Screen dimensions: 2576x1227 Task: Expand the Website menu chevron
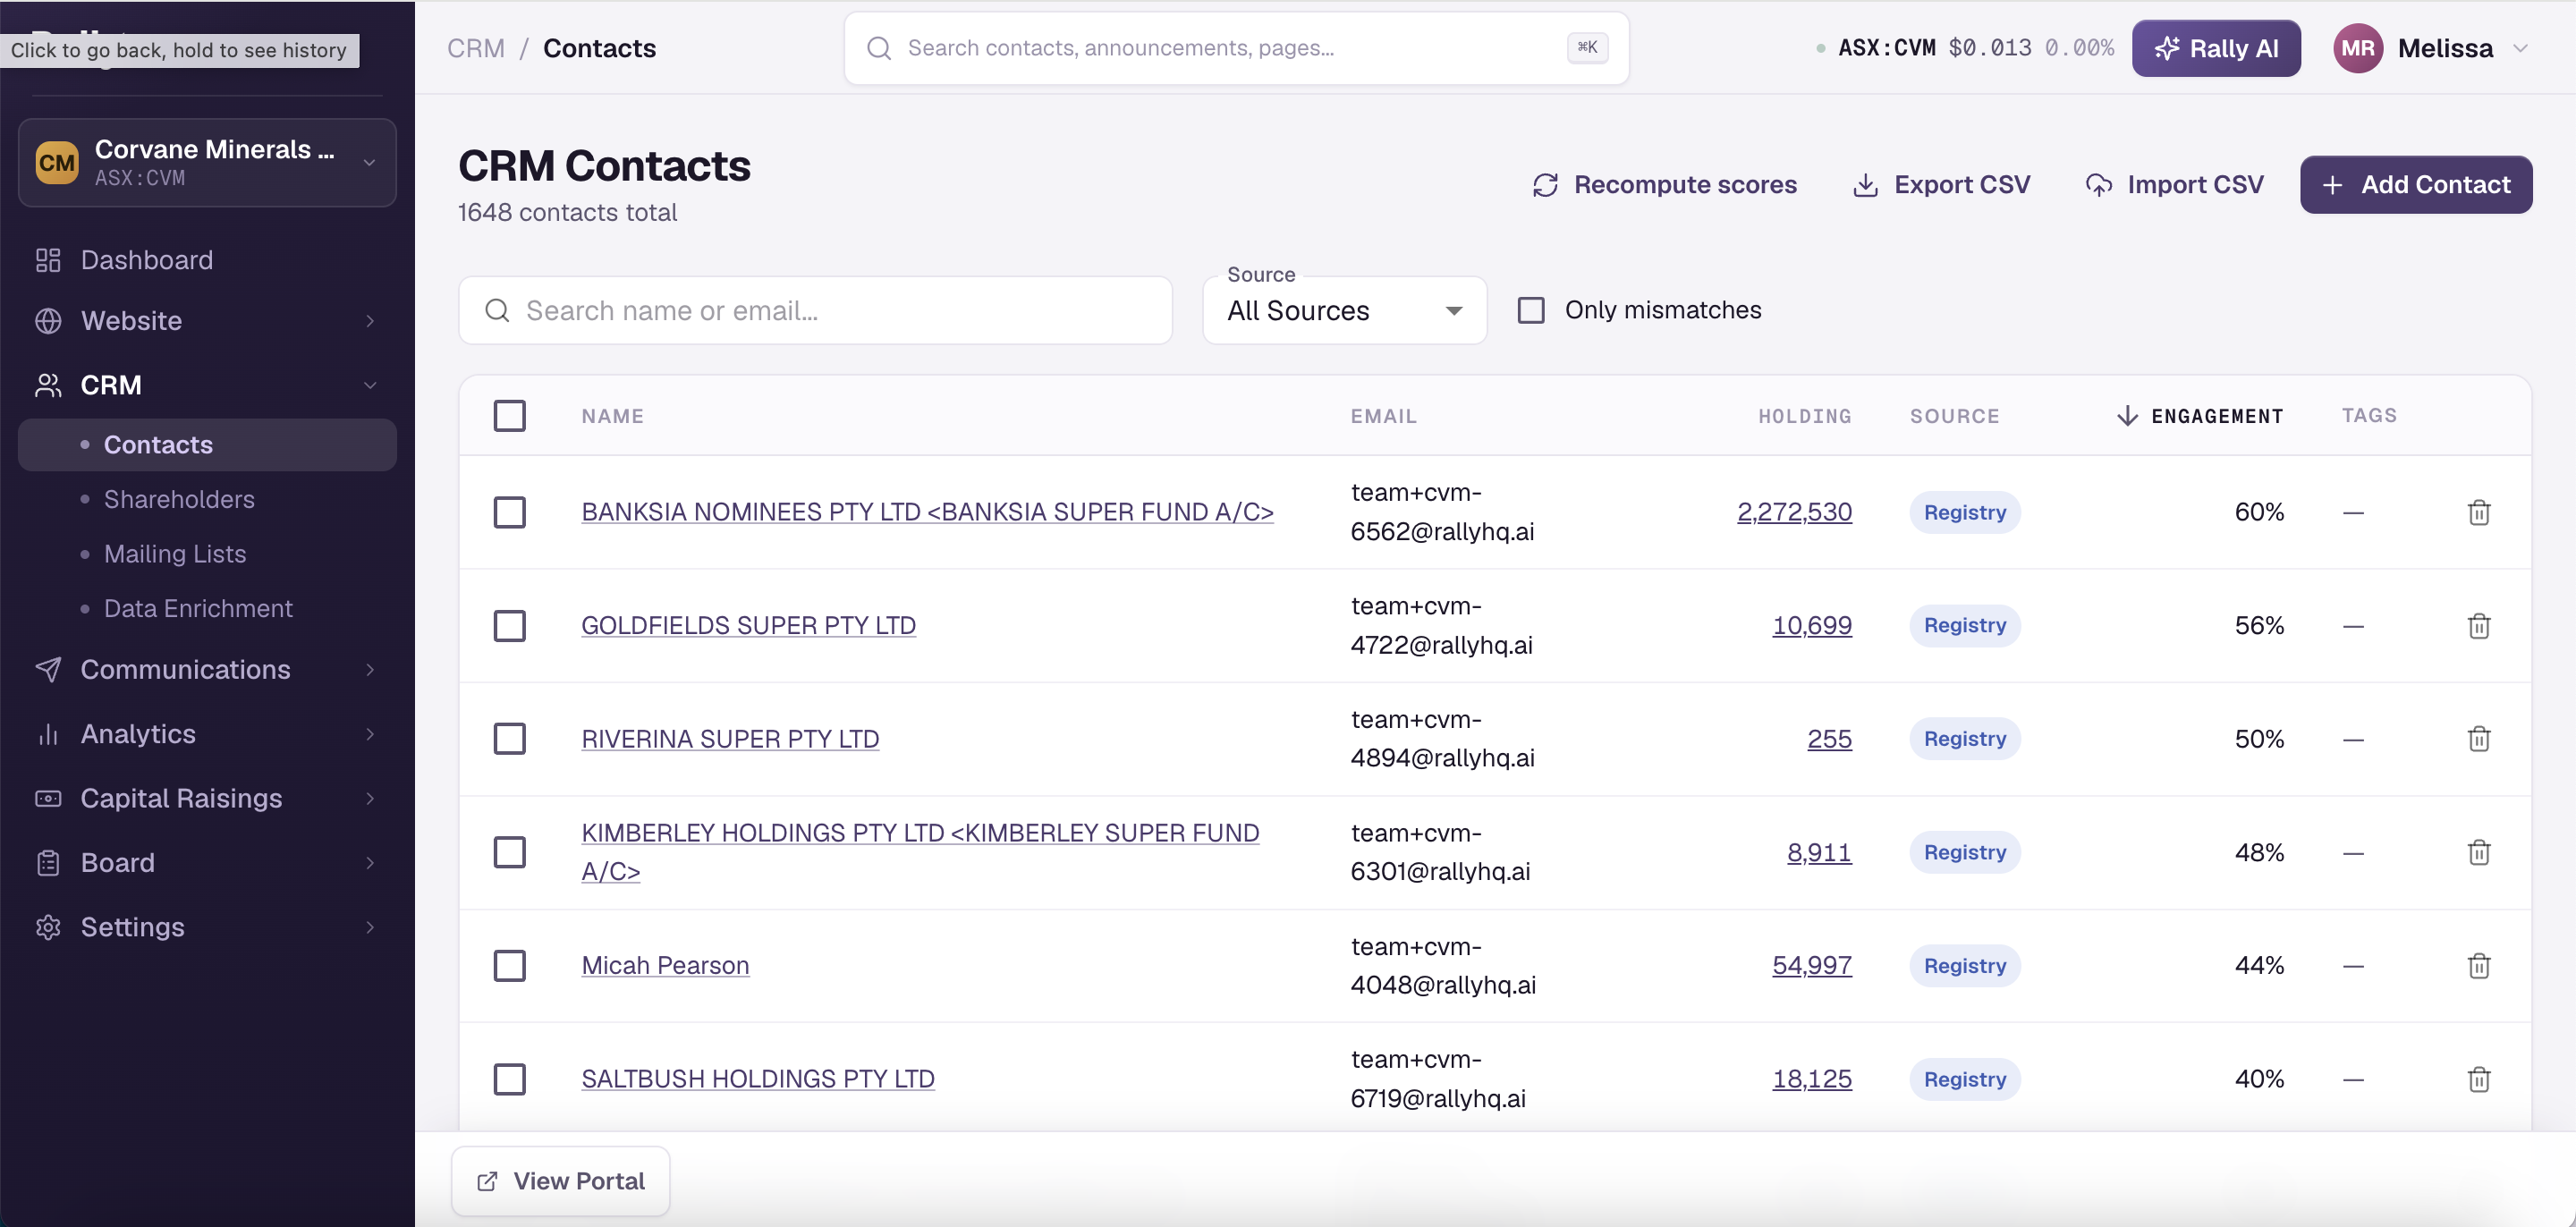coord(370,321)
